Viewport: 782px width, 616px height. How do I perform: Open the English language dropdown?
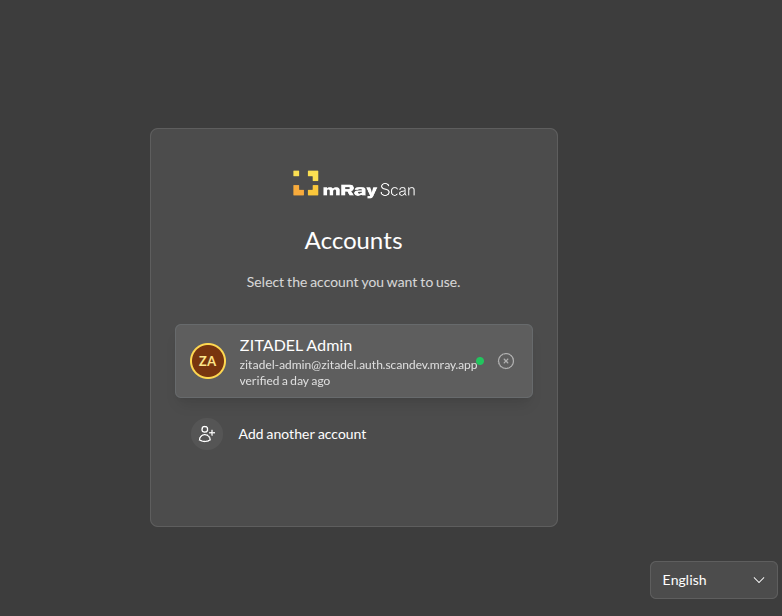pos(714,580)
